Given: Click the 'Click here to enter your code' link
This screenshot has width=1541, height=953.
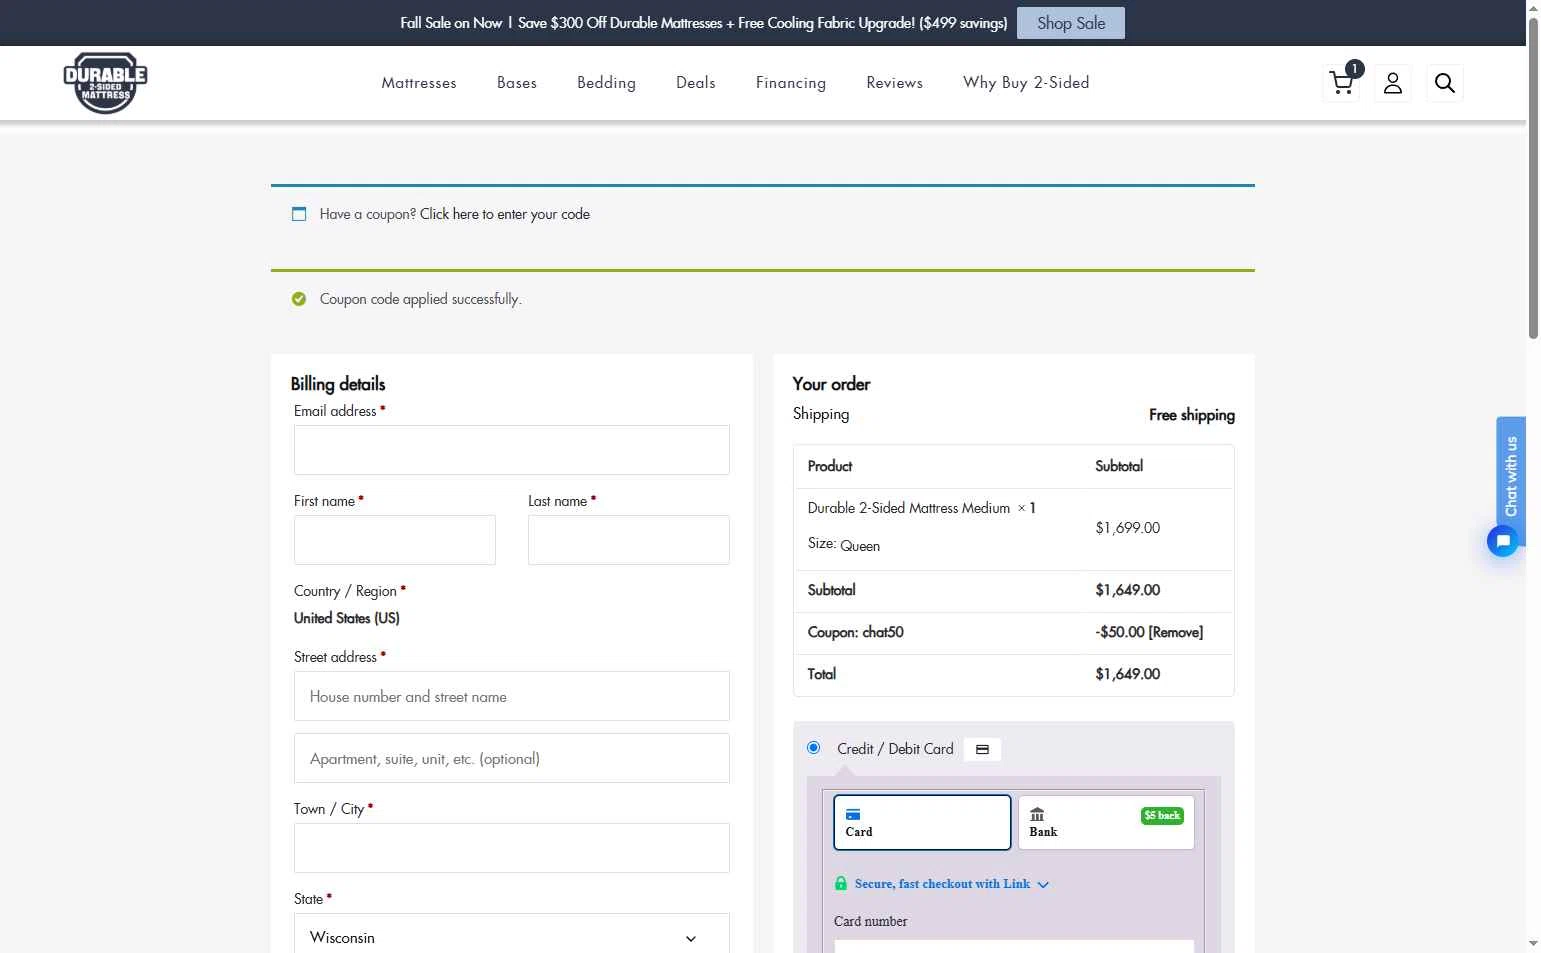Looking at the screenshot, I should click(x=505, y=214).
